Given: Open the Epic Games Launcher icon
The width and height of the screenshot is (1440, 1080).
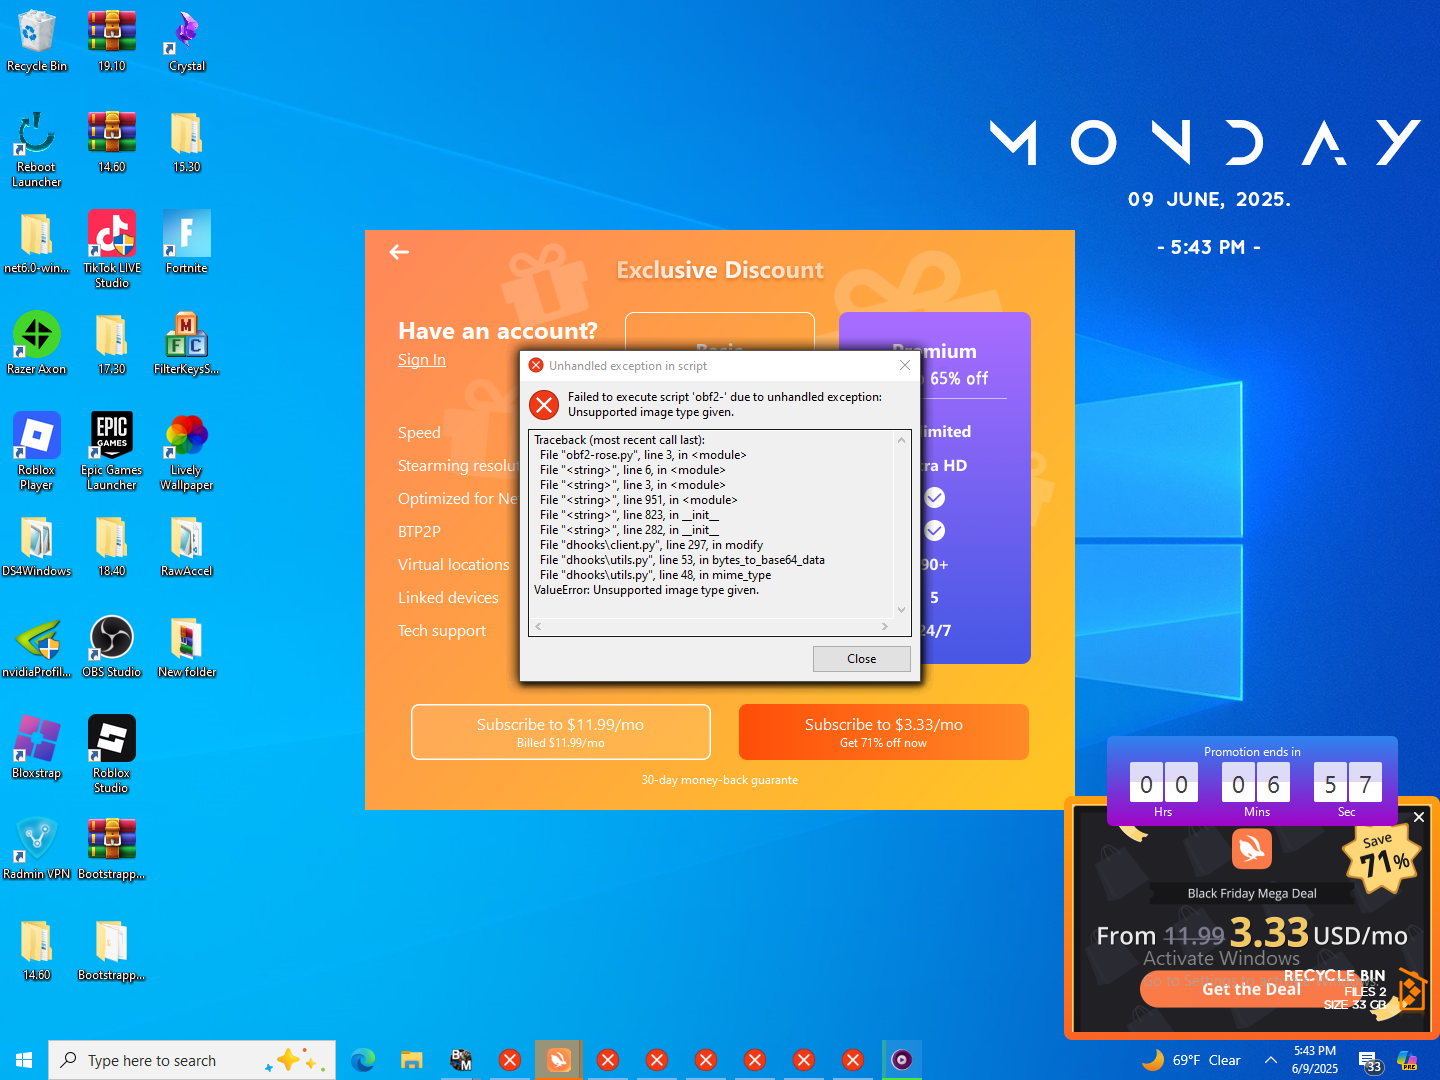Looking at the screenshot, I should pyautogui.click(x=112, y=452).
